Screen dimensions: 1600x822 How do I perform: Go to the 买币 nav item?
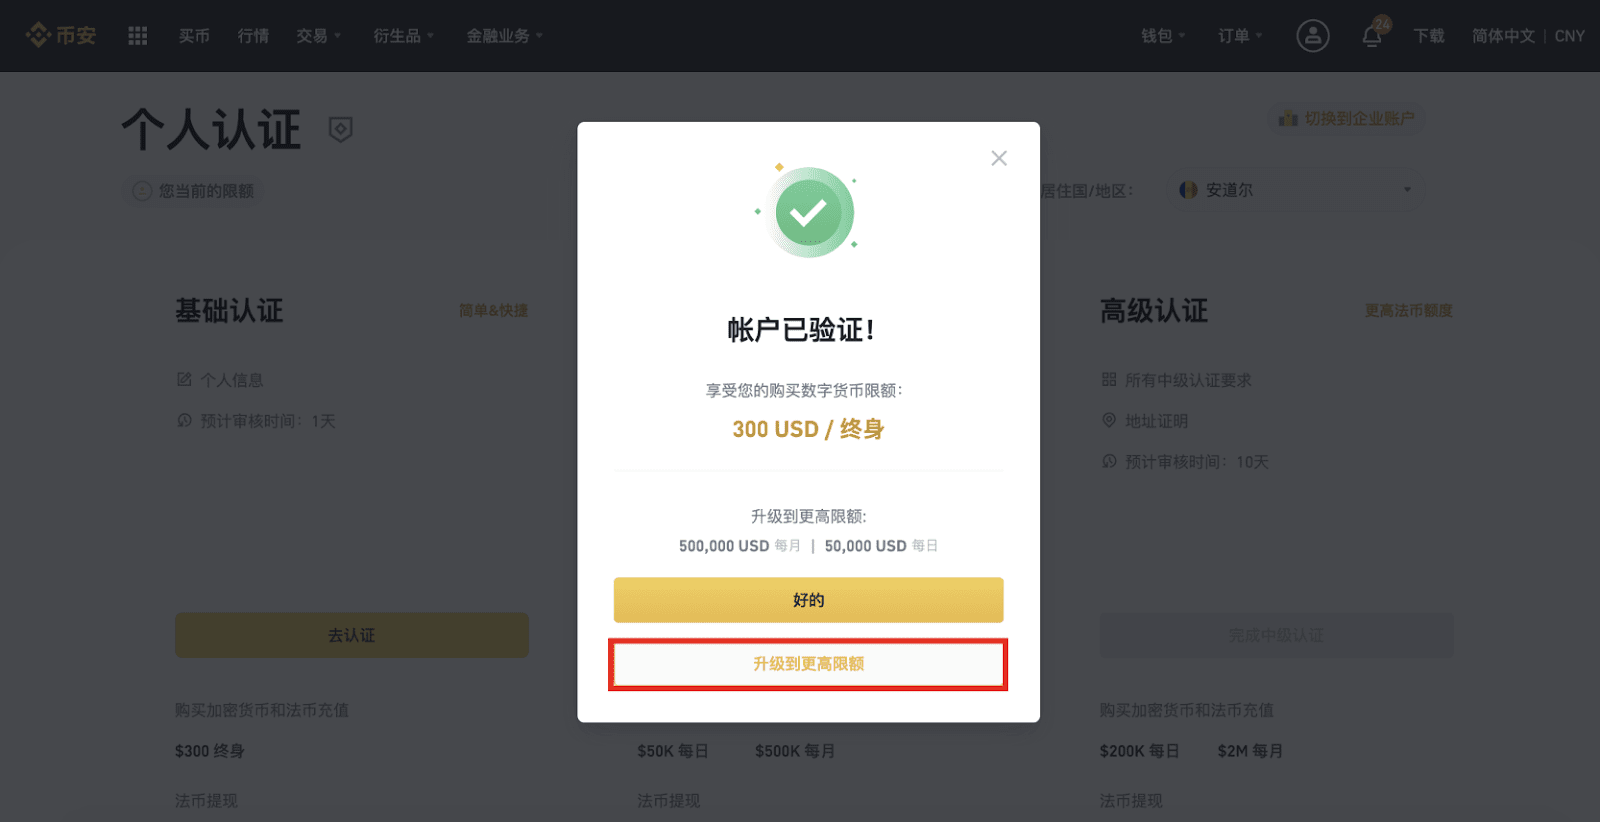tap(194, 36)
